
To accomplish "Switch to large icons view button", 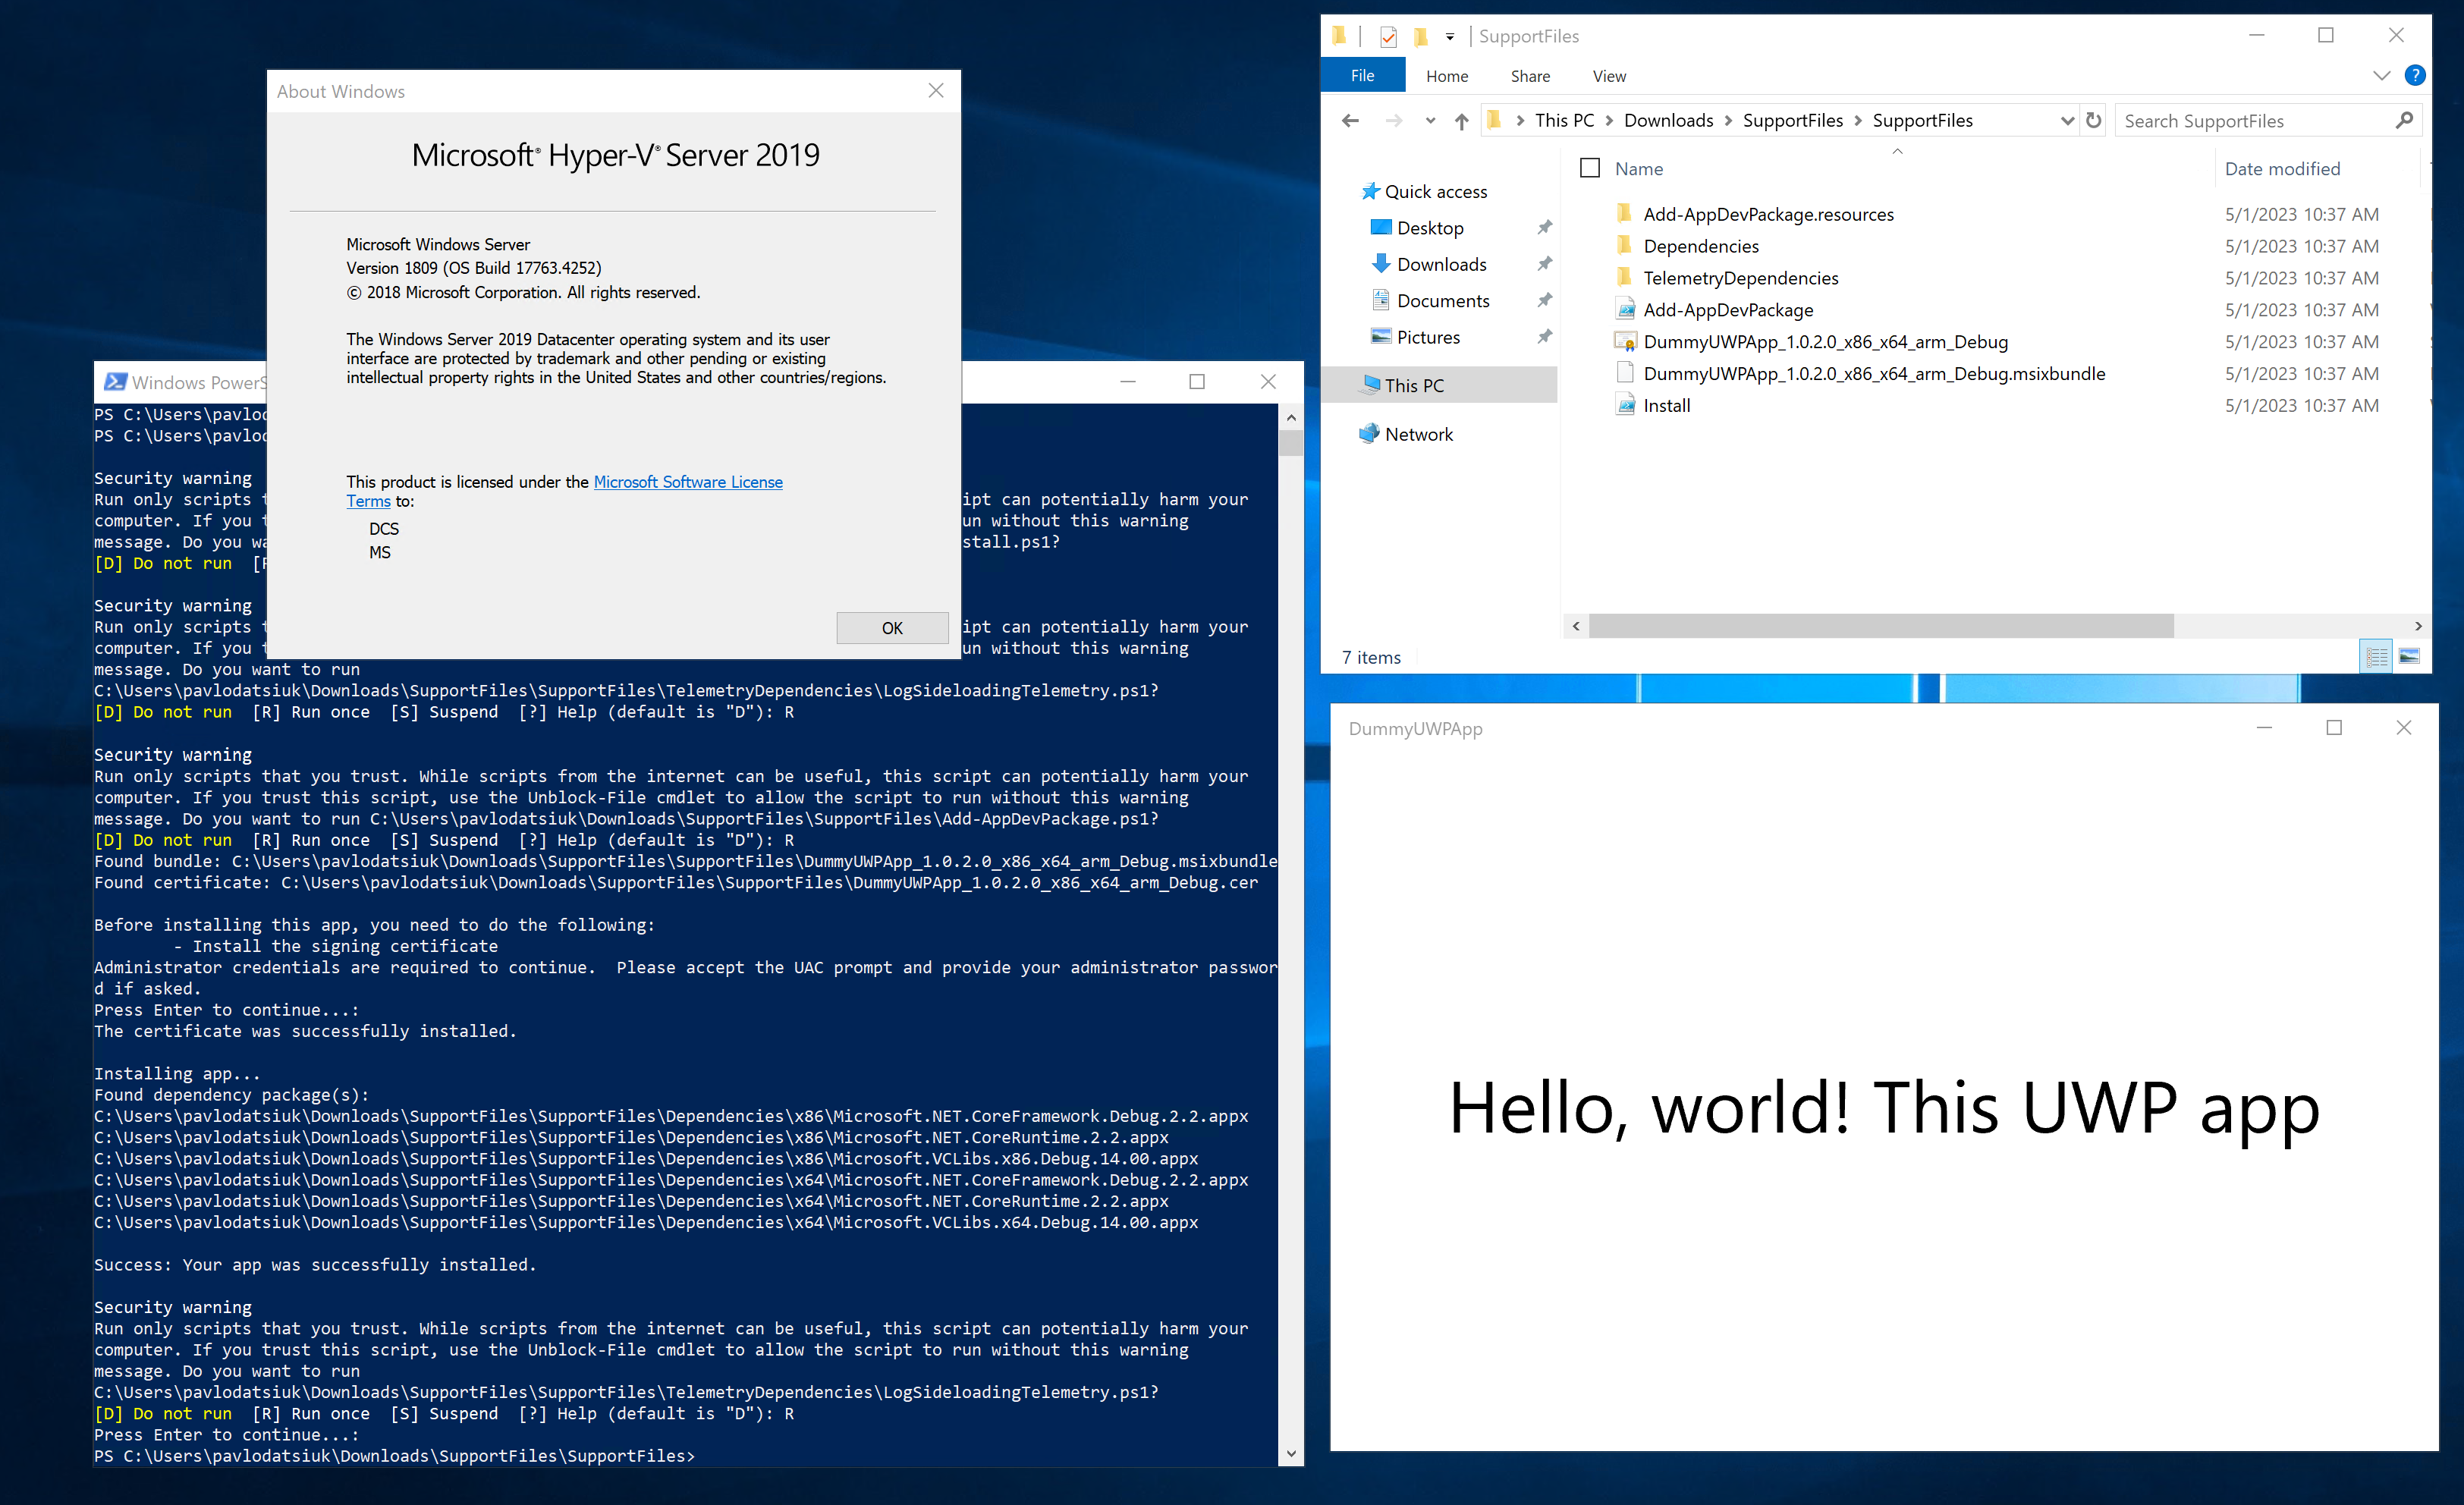I will pos(2409,656).
